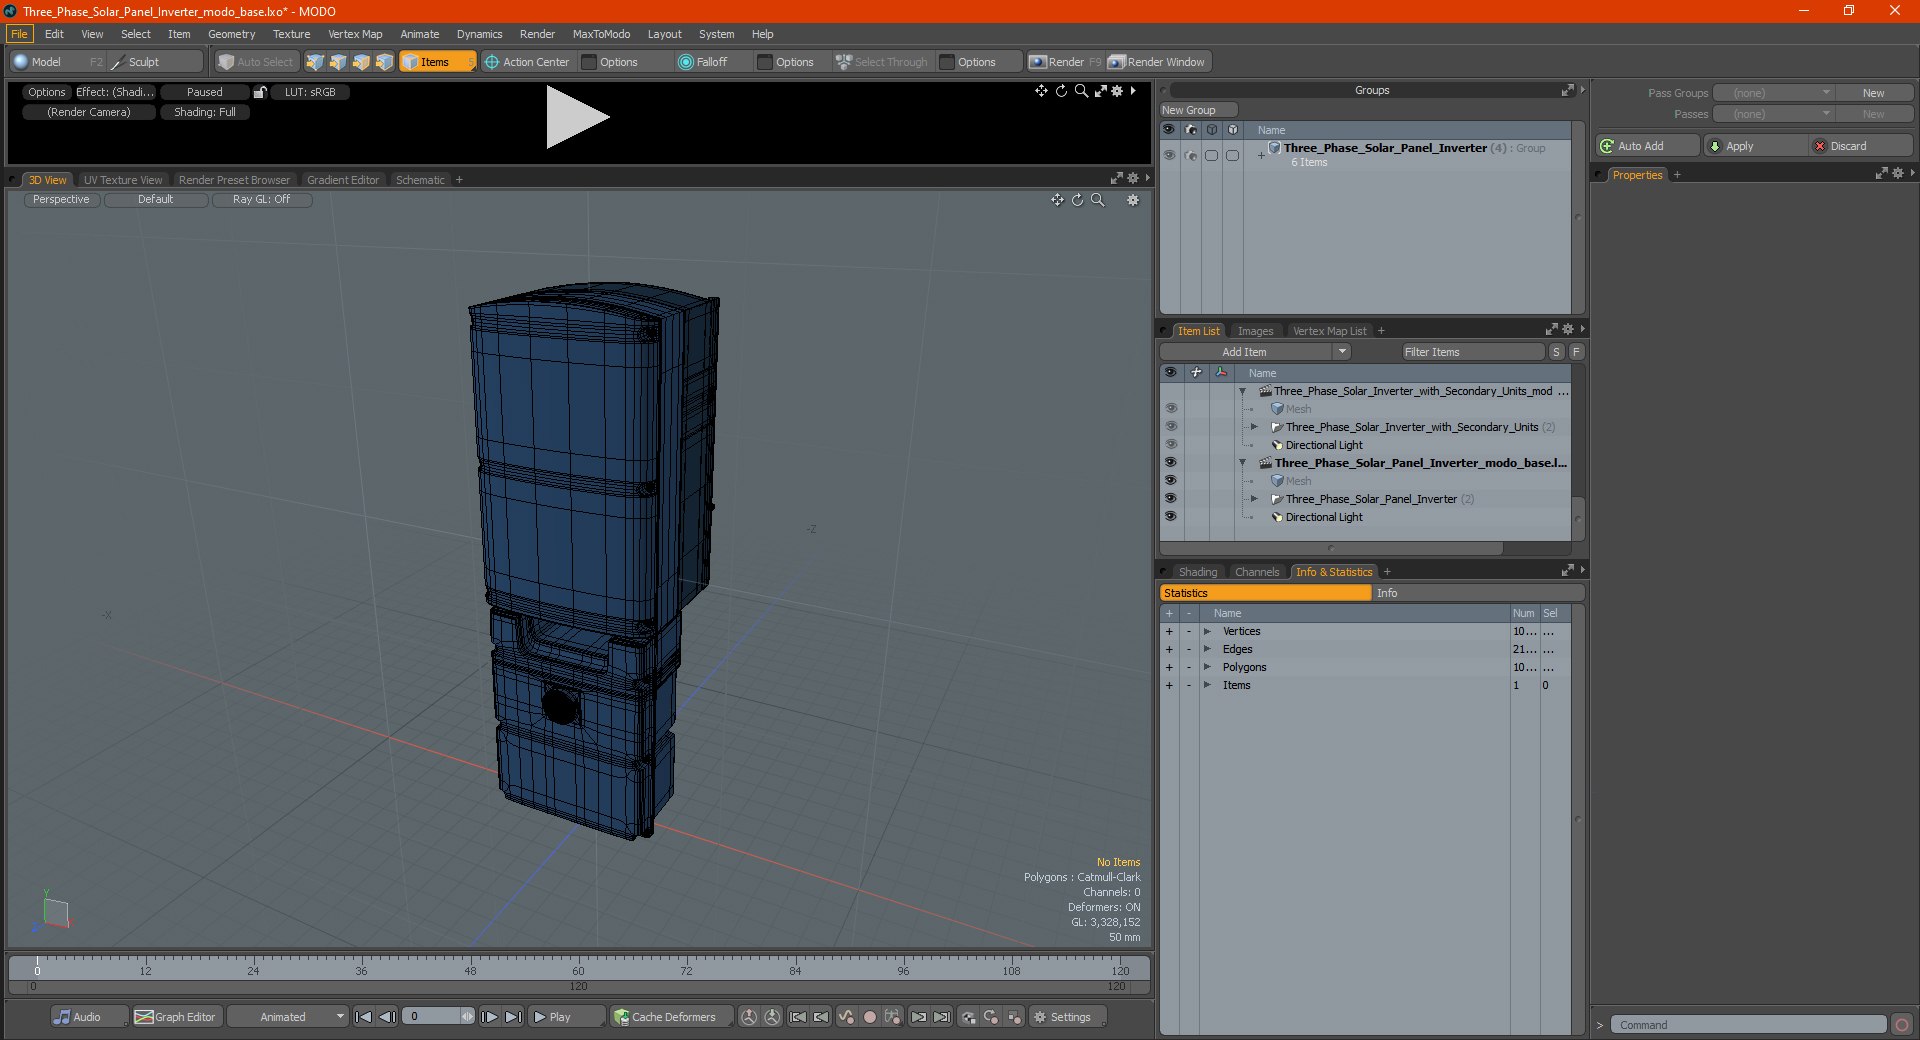The height and width of the screenshot is (1040, 1920).
Task: Open 3D viewport settings gear
Action: [1133, 200]
